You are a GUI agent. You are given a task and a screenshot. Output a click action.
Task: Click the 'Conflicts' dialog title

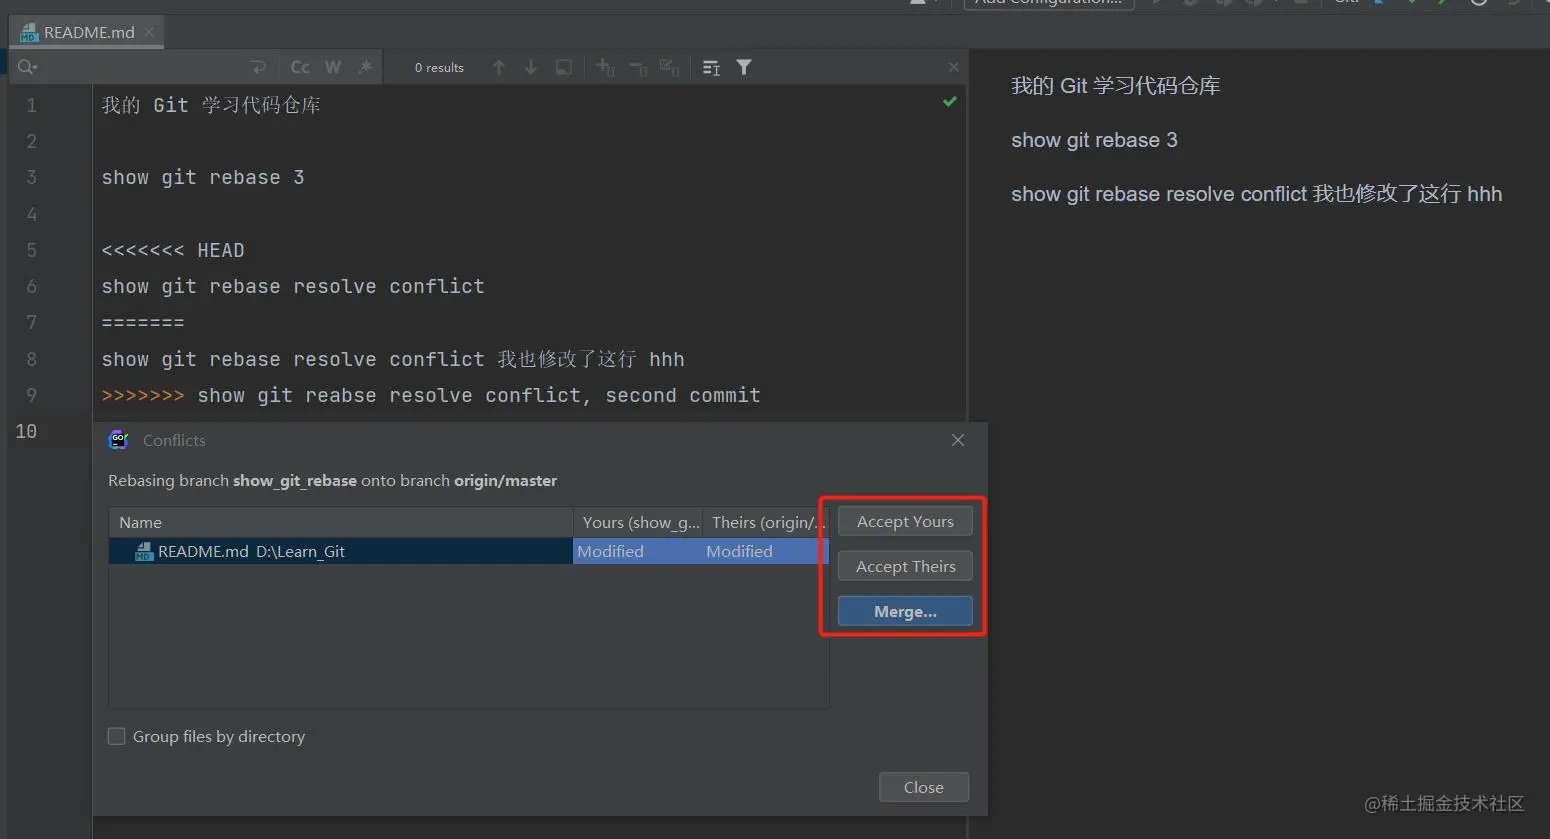click(x=174, y=440)
